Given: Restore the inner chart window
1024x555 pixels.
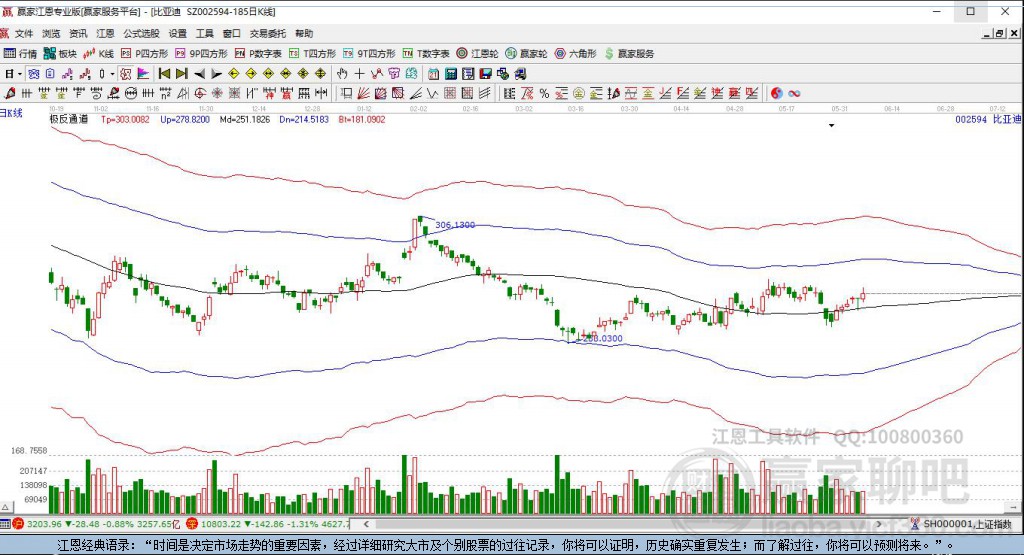Looking at the screenshot, I should pyautogui.click(x=999, y=33).
